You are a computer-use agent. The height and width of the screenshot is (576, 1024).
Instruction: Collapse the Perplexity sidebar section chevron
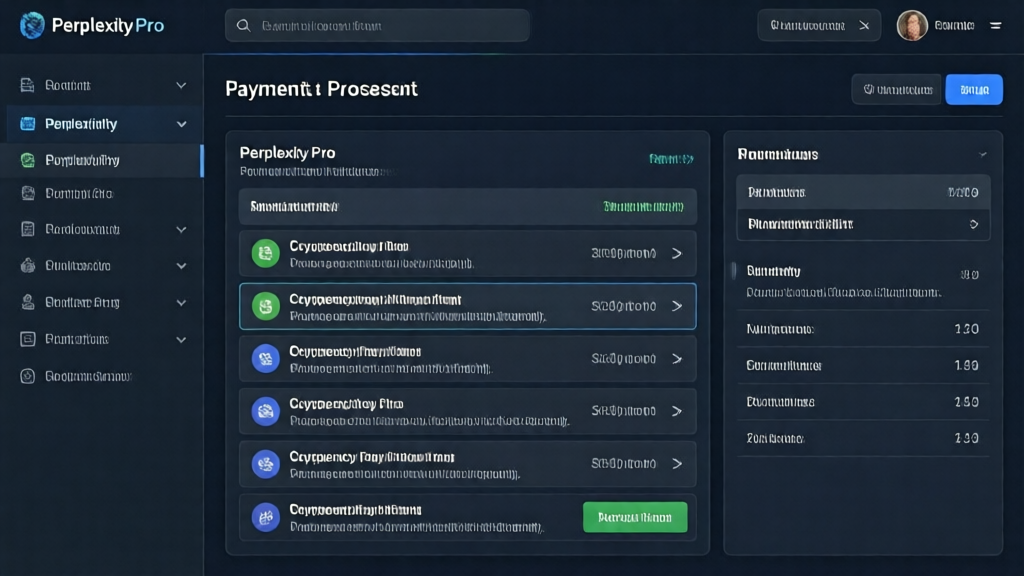pyautogui.click(x=181, y=124)
